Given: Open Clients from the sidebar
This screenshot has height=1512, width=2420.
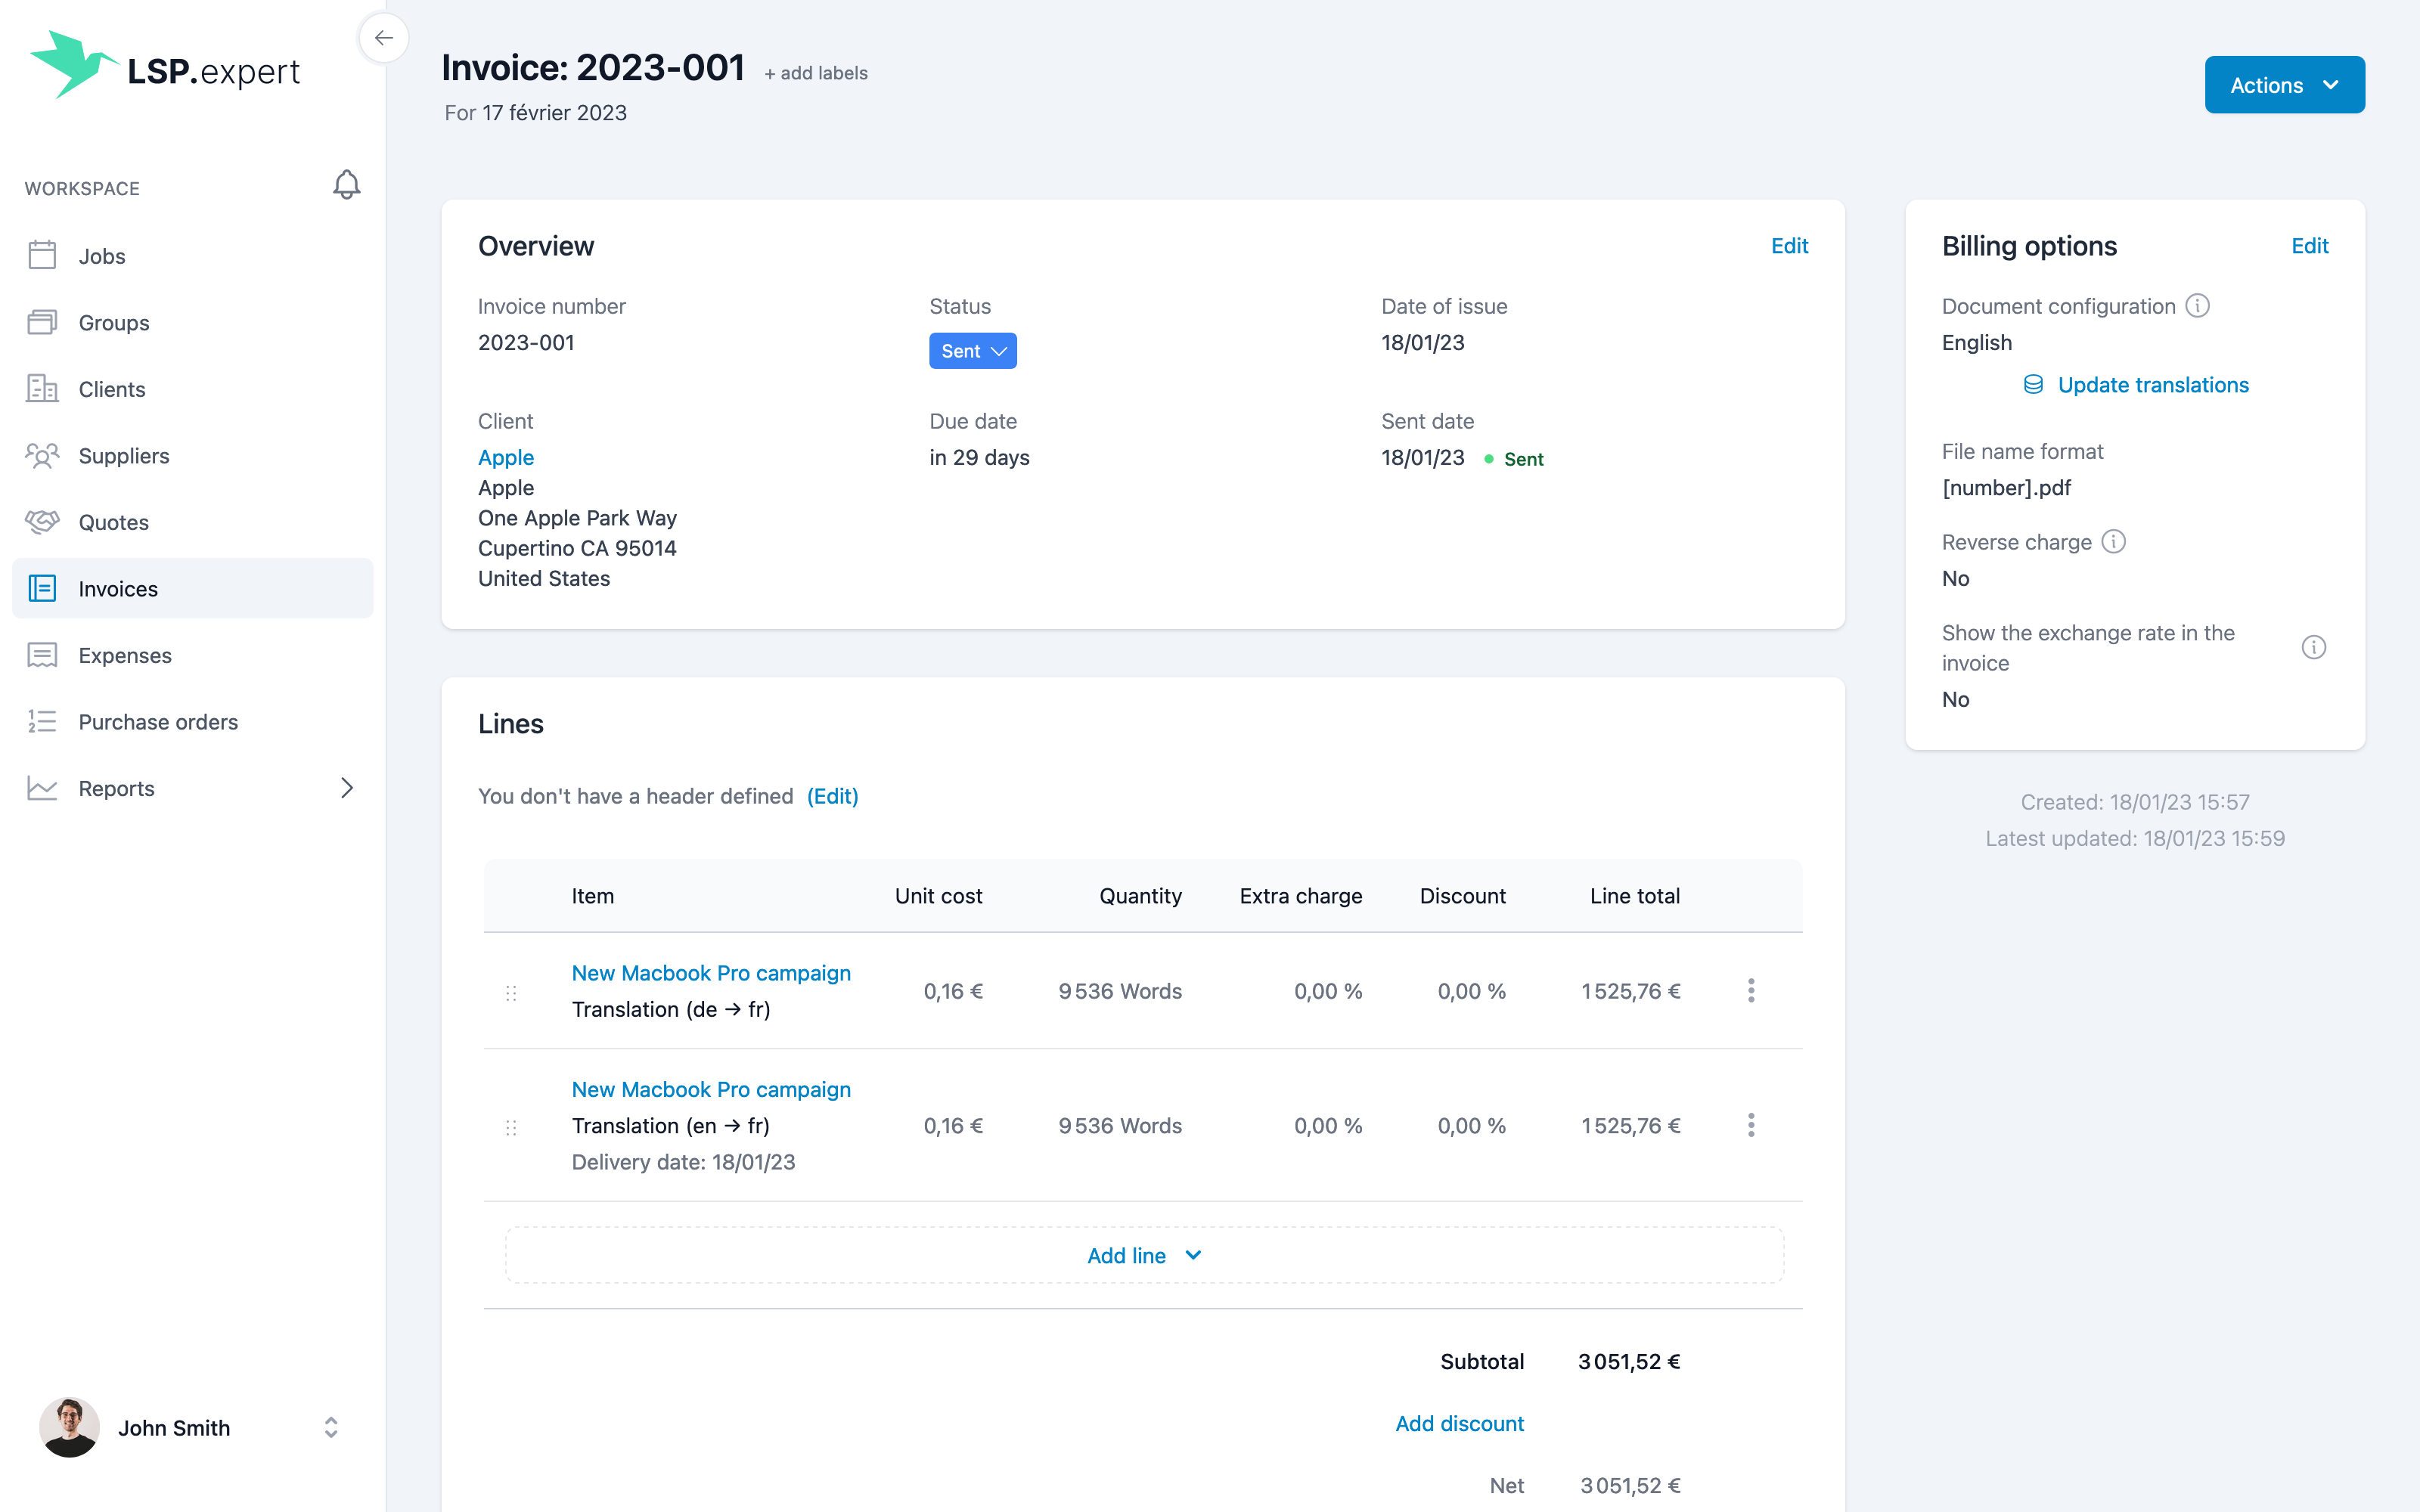Looking at the screenshot, I should (x=111, y=389).
